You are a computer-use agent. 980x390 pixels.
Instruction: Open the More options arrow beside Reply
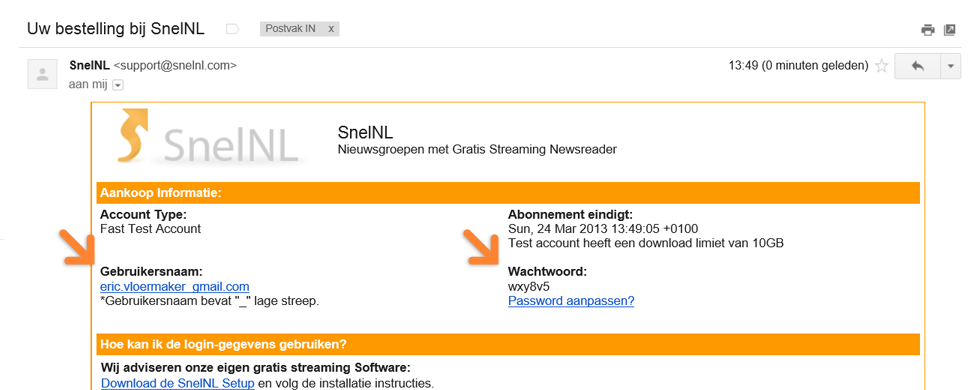950,66
